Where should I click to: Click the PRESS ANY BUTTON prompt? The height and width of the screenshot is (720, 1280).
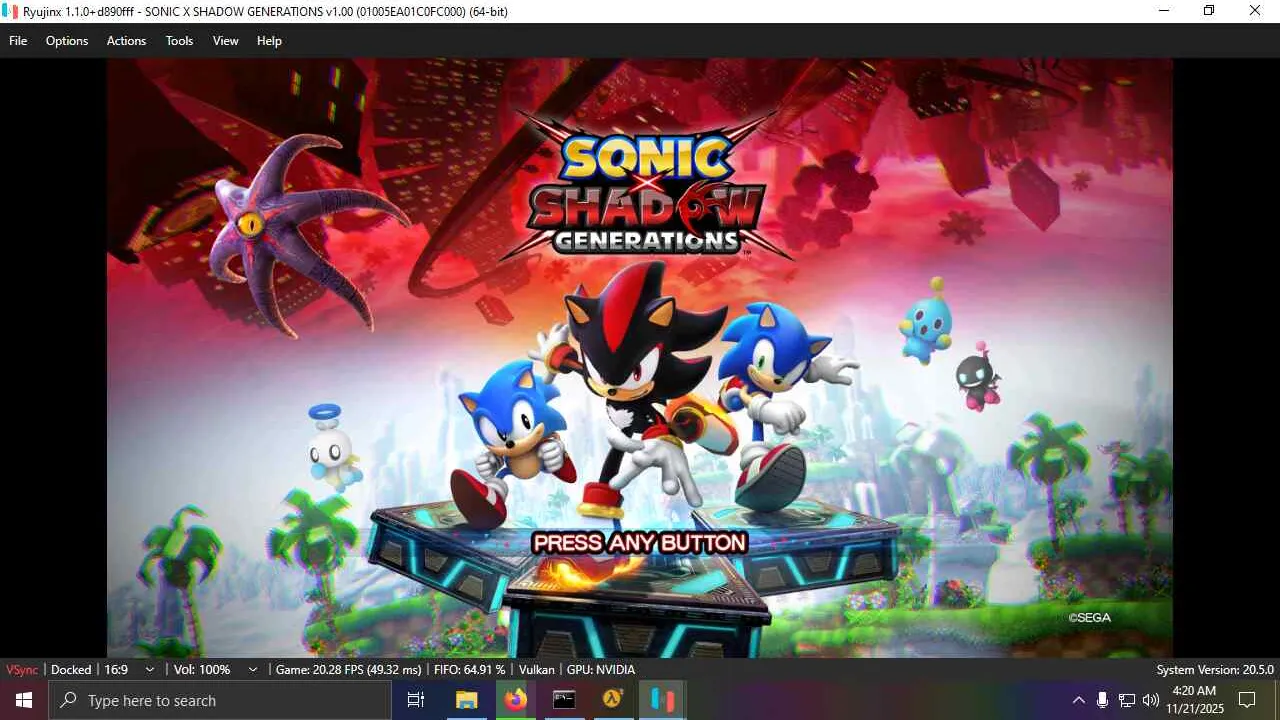[640, 543]
